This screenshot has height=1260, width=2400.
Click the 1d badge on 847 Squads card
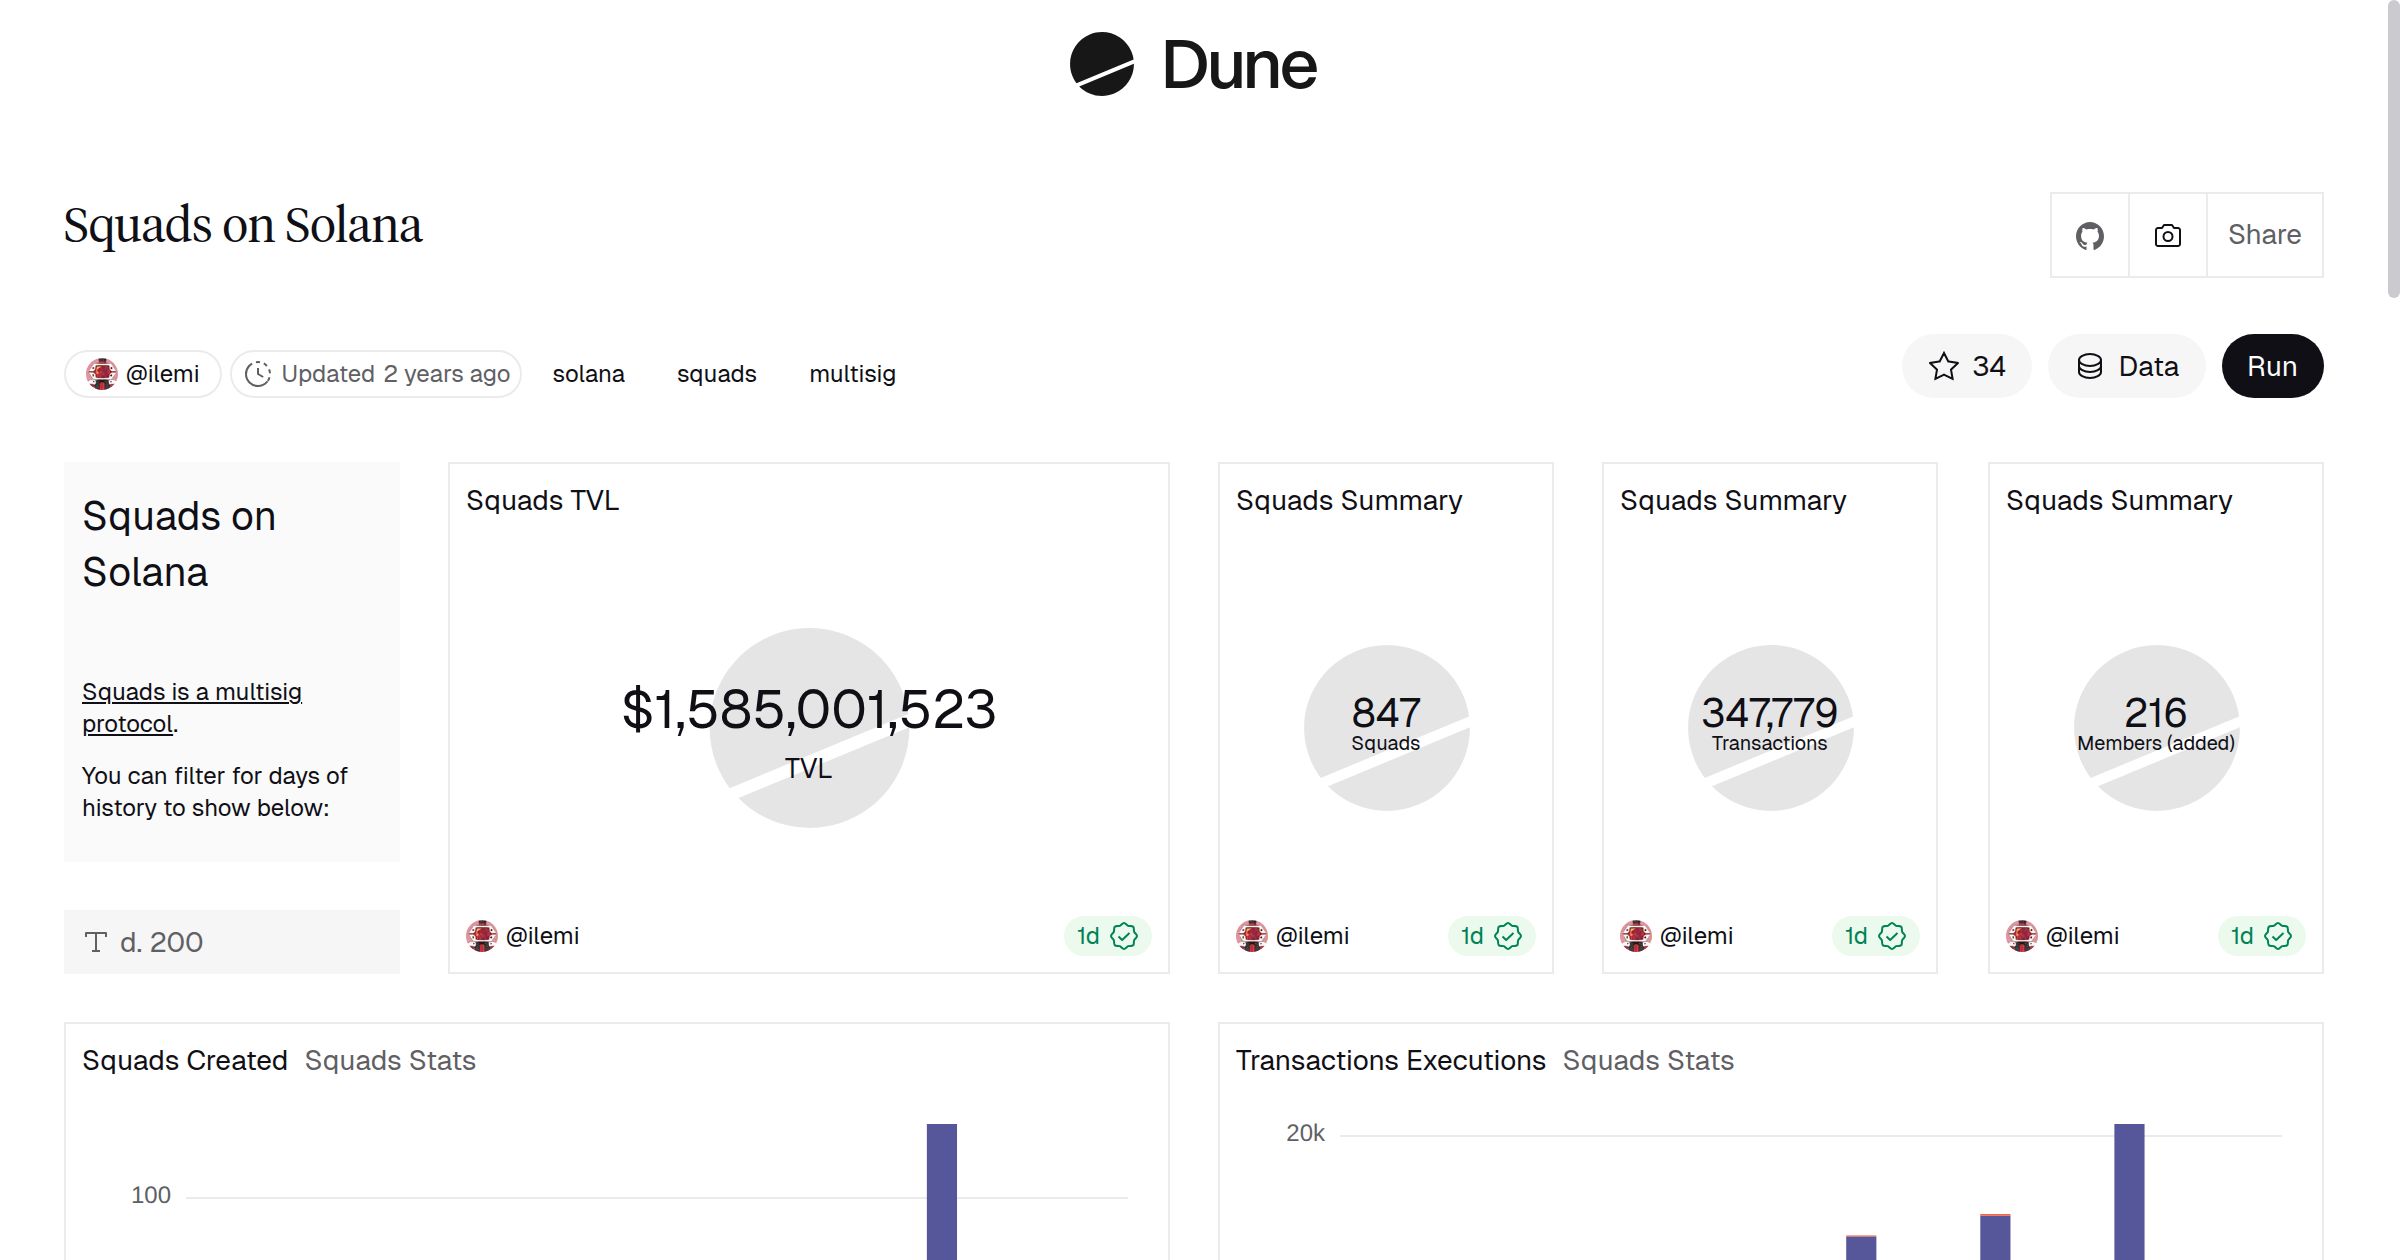click(1490, 936)
